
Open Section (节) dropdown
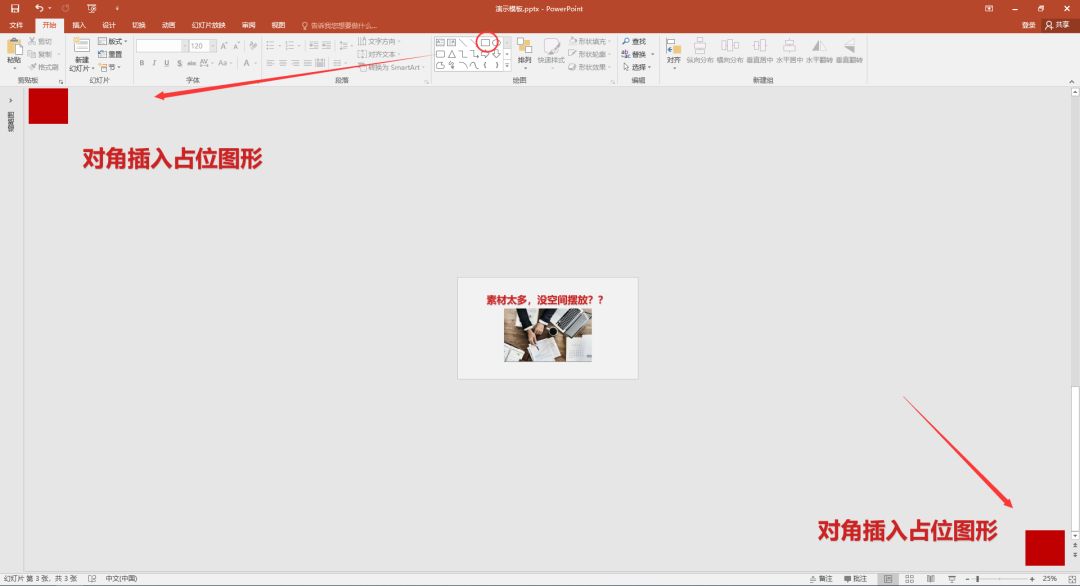(x=110, y=67)
